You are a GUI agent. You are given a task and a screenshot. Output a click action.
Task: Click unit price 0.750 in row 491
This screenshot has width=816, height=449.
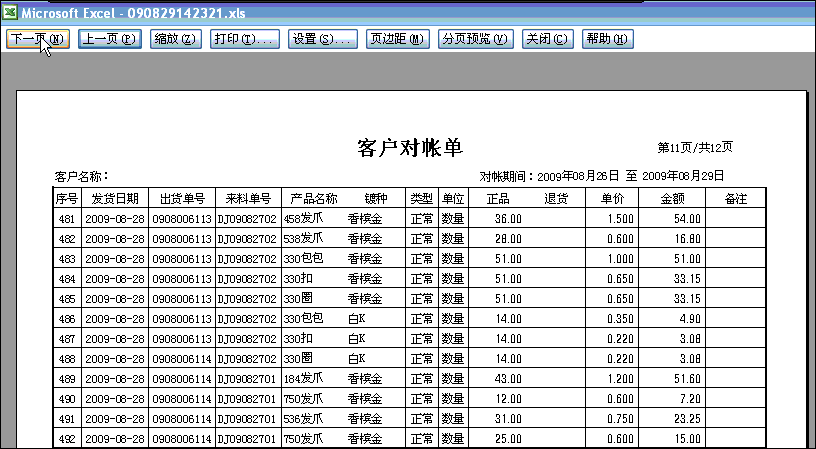coord(620,419)
